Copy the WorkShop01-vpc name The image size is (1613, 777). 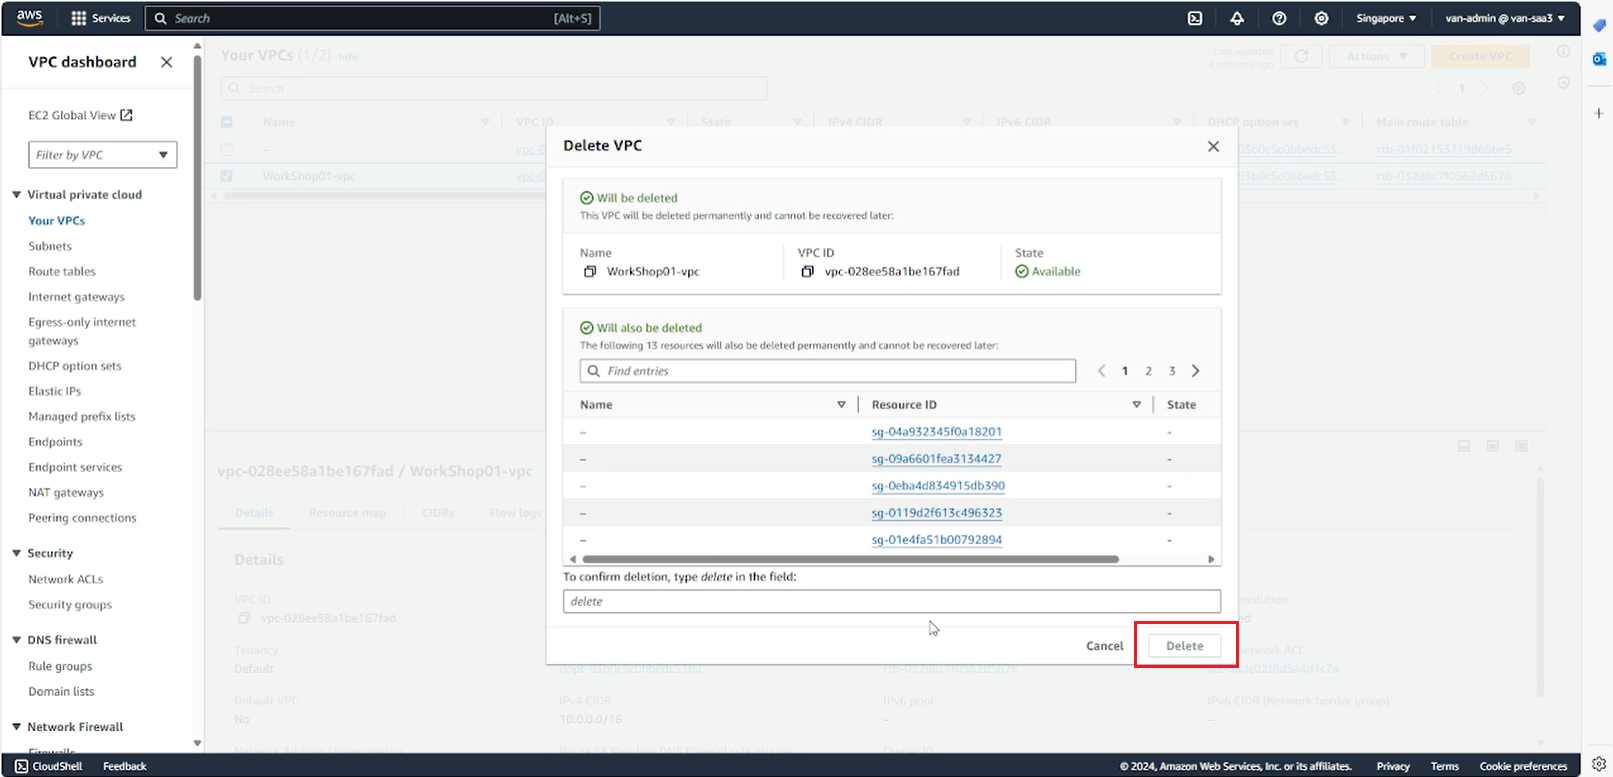(x=590, y=271)
